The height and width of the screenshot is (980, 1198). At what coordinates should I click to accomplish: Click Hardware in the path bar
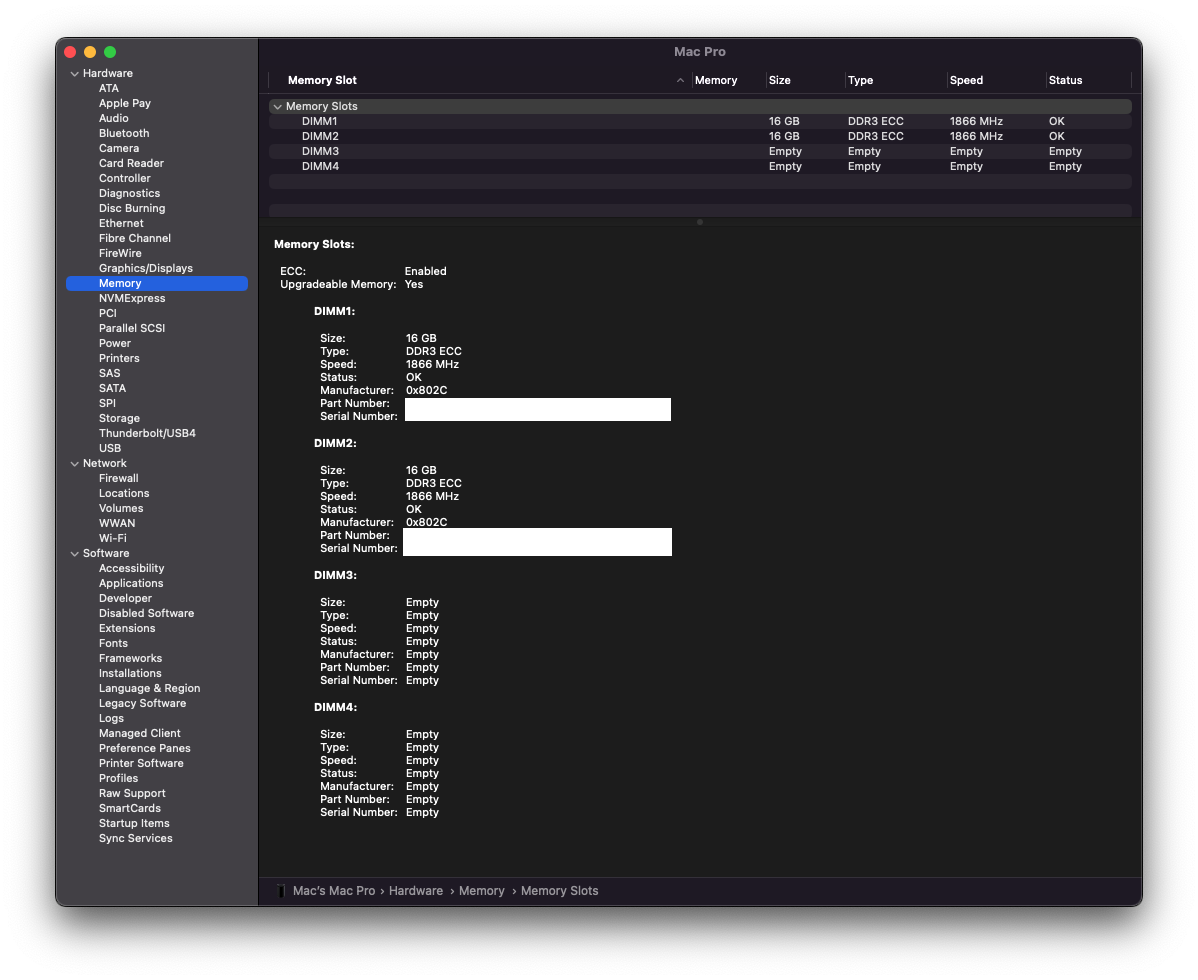coord(416,891)
